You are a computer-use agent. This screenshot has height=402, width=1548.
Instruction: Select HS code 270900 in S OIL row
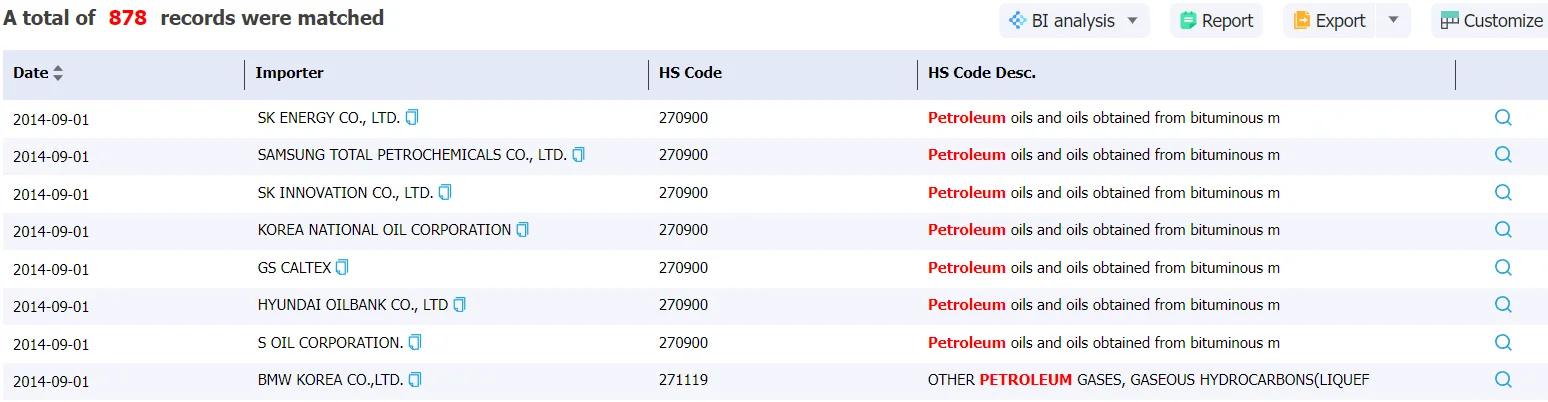pyautogui.click(x=683, y=342)
